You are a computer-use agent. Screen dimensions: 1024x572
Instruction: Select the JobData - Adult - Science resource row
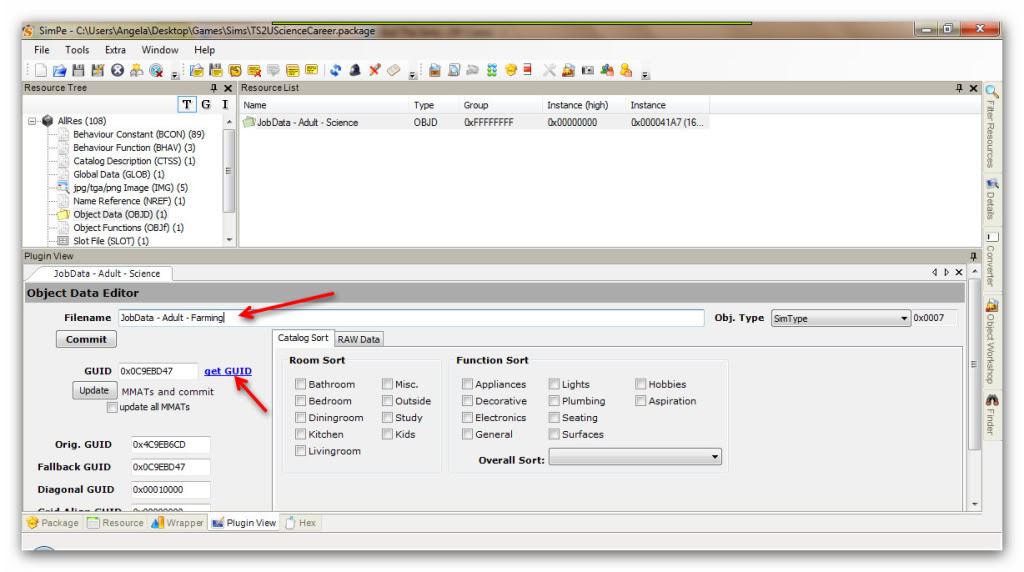click(475, 122)
